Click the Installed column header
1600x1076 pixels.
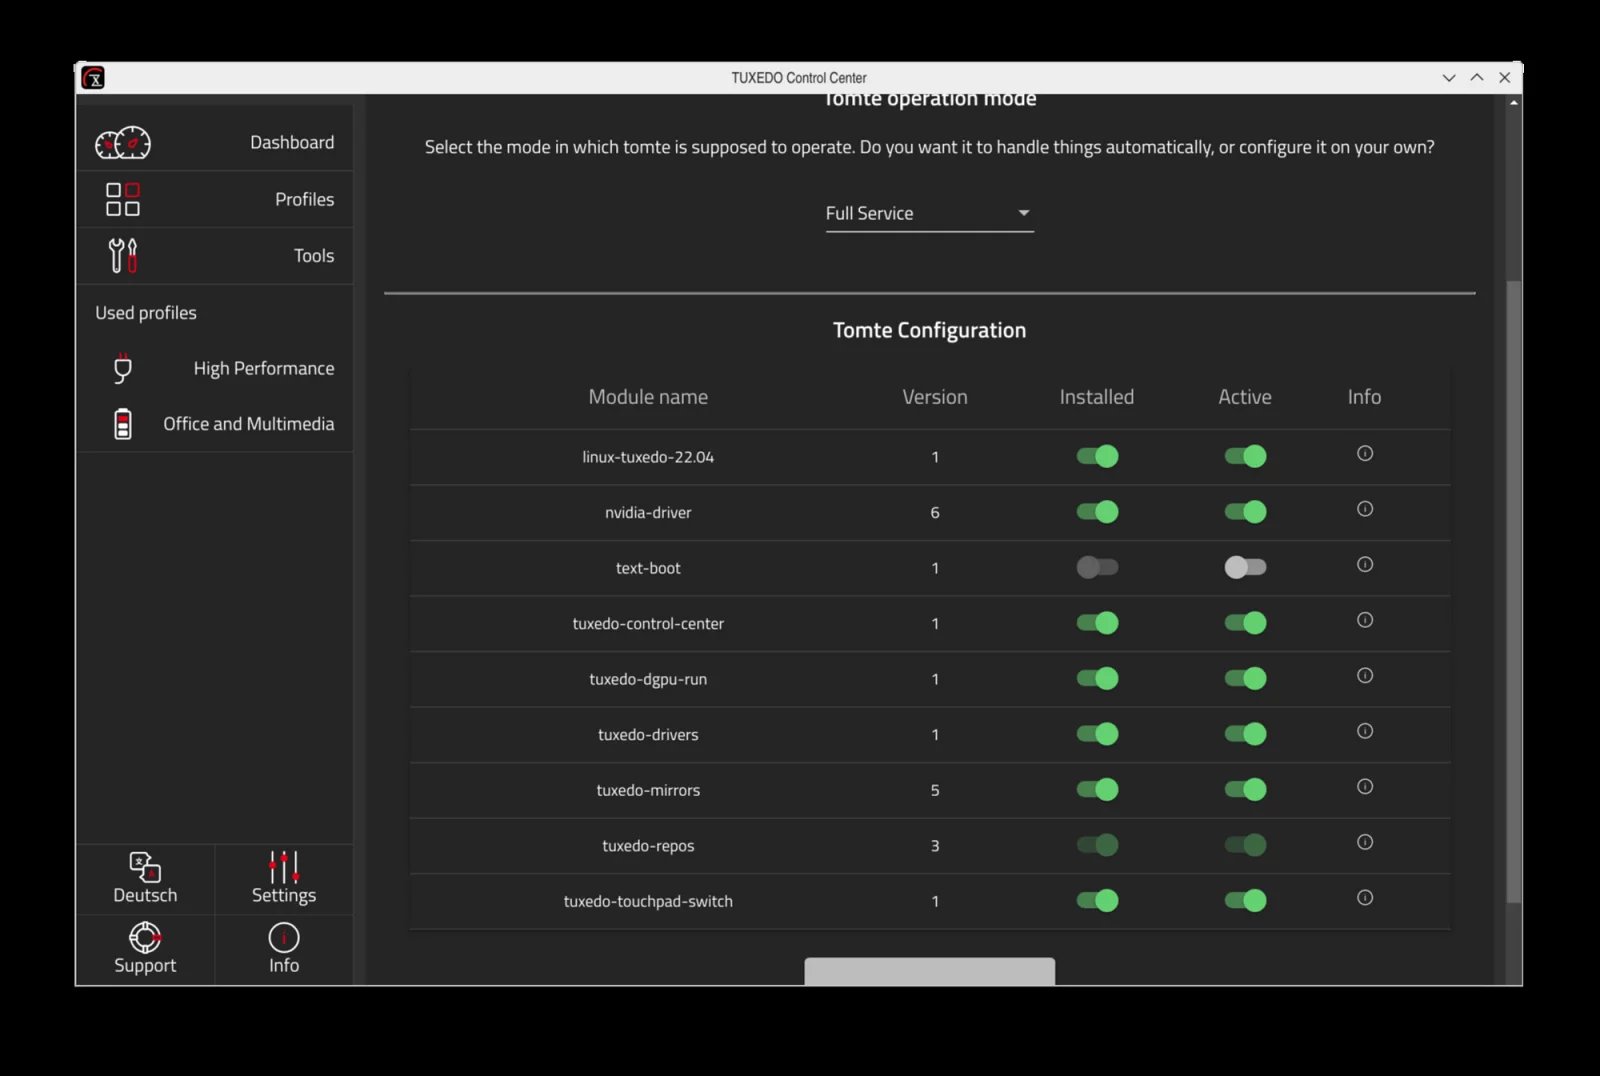[1097, 397]
